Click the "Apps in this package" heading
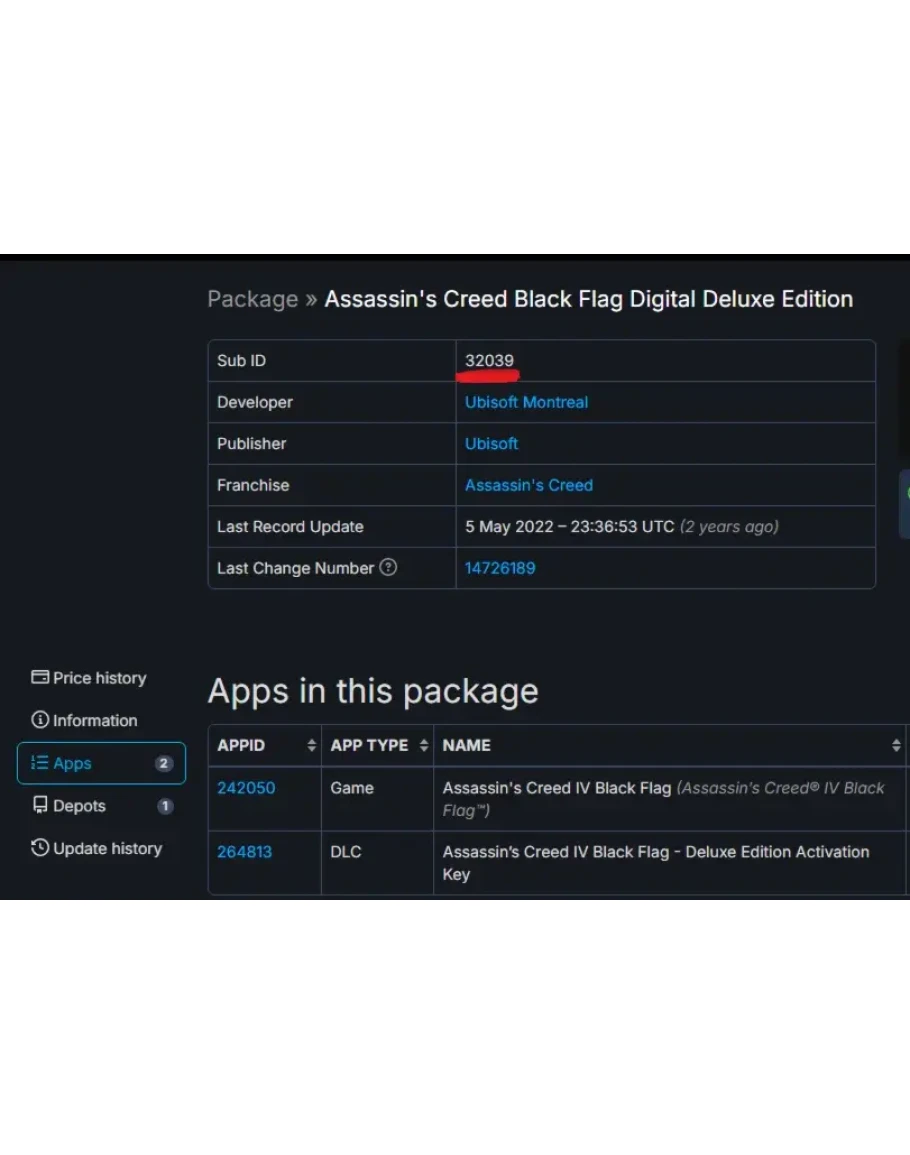The height and width of the screenshot is (1155, 910). point(373,691)
